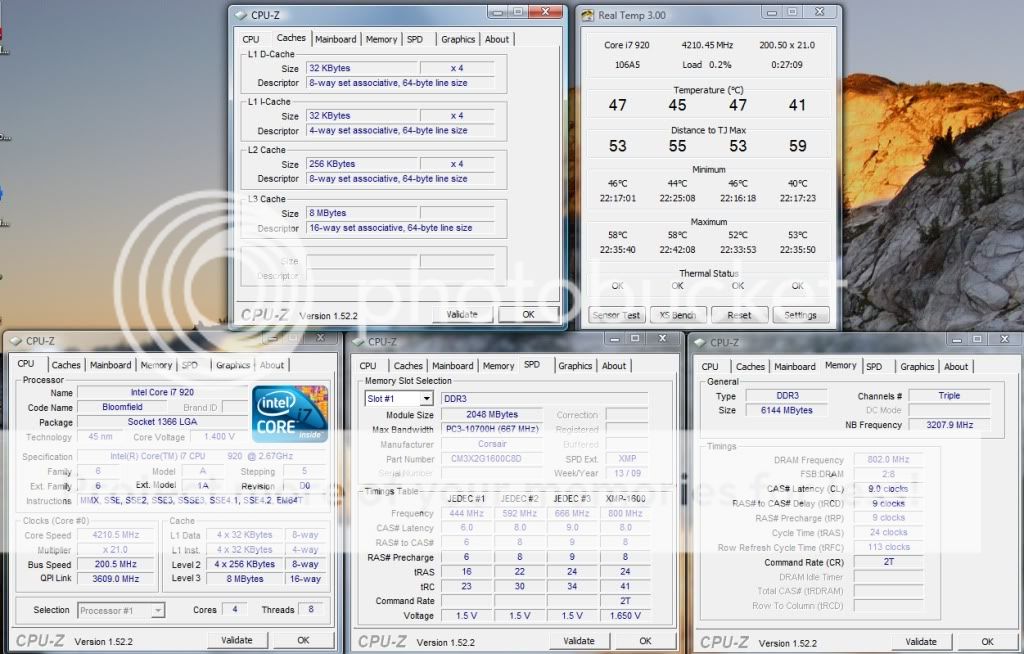Viewport: 1024px width, 654px height.
Task: Click the XMP-1600 voltage '1.650 V'
Action: pyautogui.click(x=625, y=615)
